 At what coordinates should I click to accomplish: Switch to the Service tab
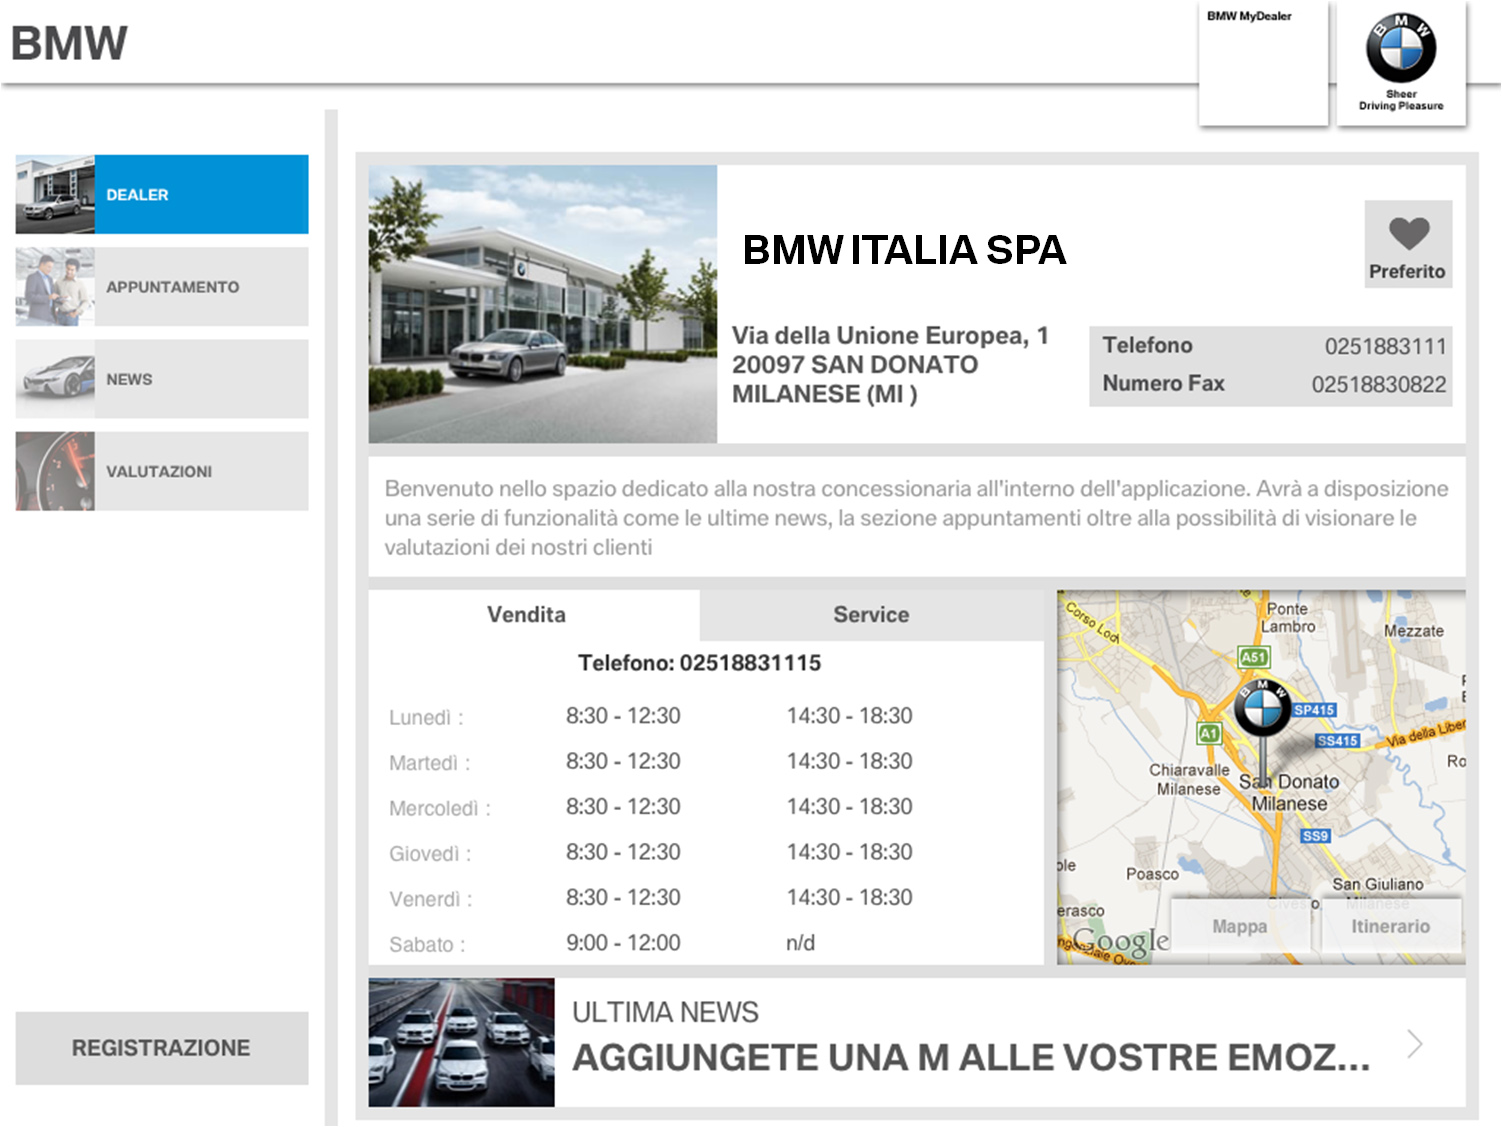(871, 615)
